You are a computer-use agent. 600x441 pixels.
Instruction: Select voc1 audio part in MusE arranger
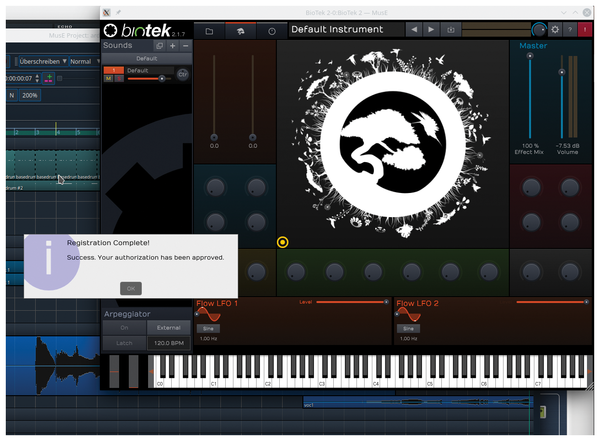(417, 403)
